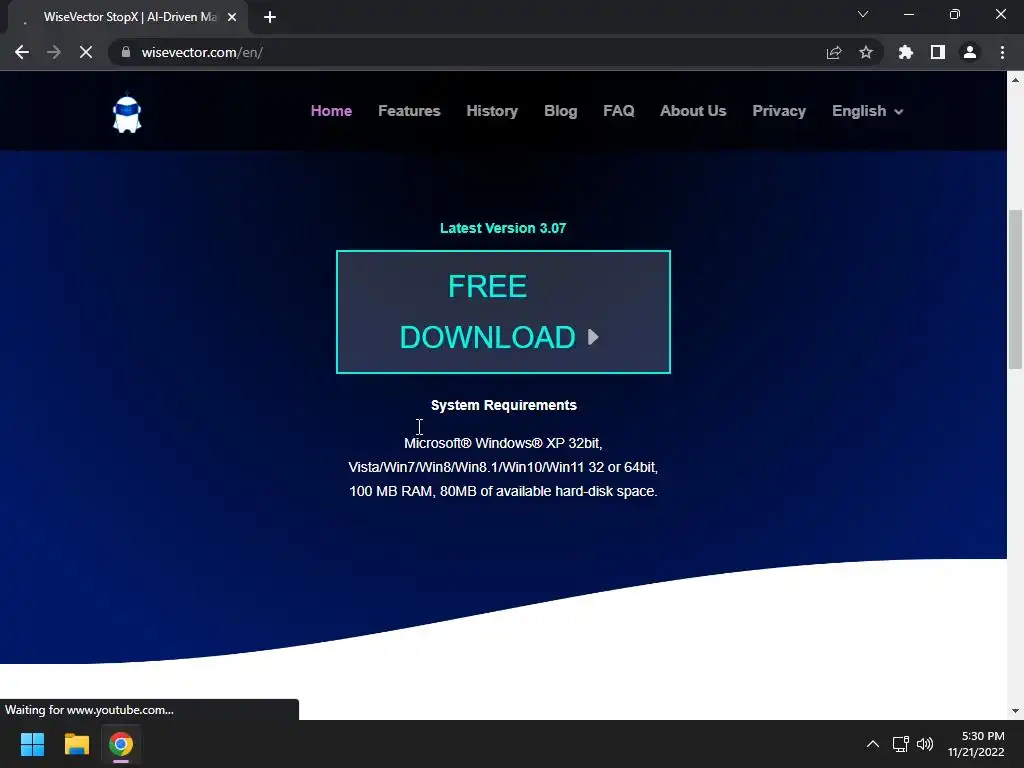Click the Latest Version 3.07 text
1024x768 pixels.
(503, 228)
